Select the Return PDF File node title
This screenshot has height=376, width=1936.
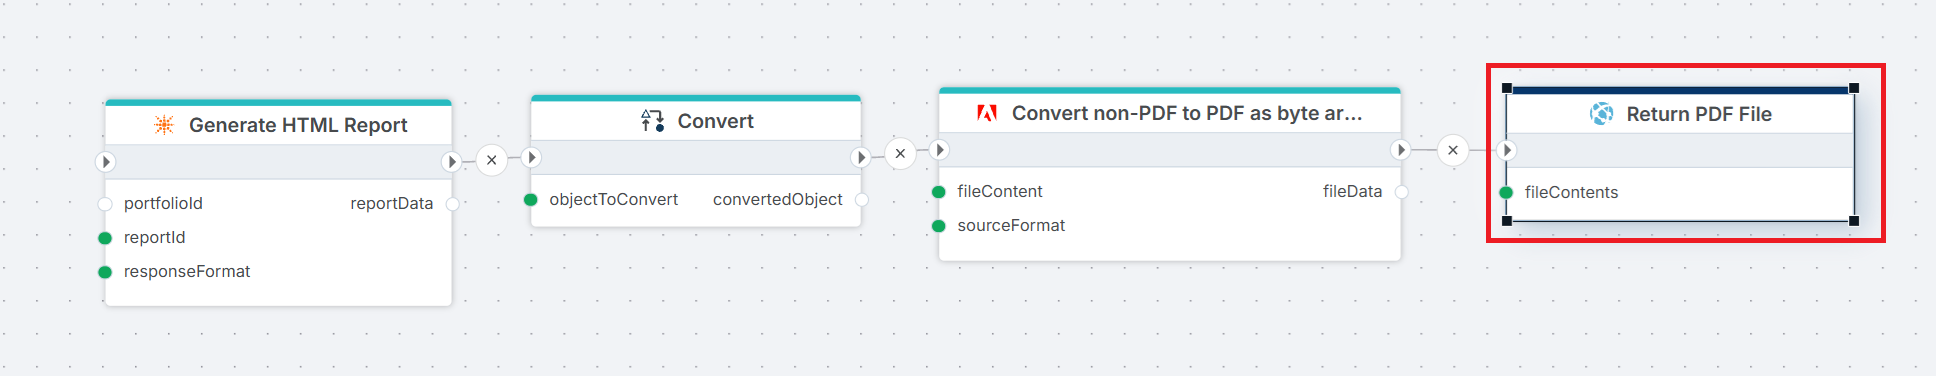pos(1699,114)
